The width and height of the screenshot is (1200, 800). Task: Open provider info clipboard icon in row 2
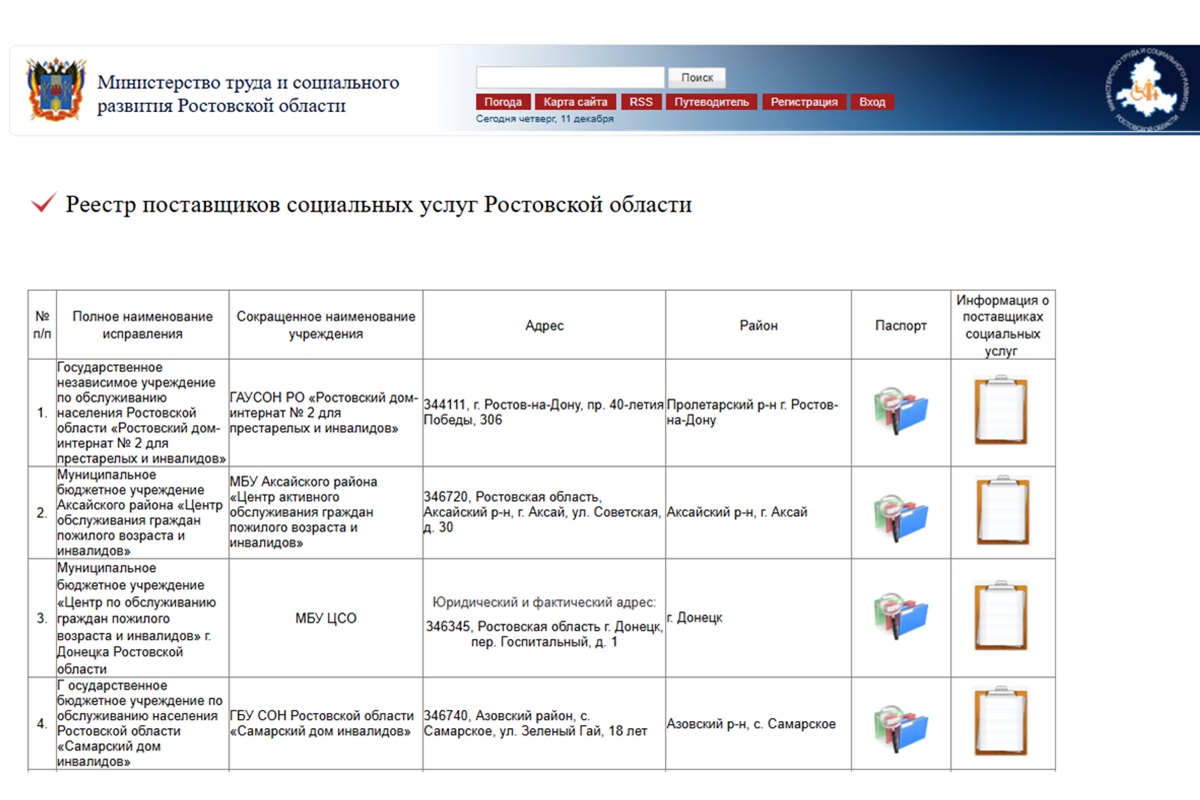(x=1001, y=512)
